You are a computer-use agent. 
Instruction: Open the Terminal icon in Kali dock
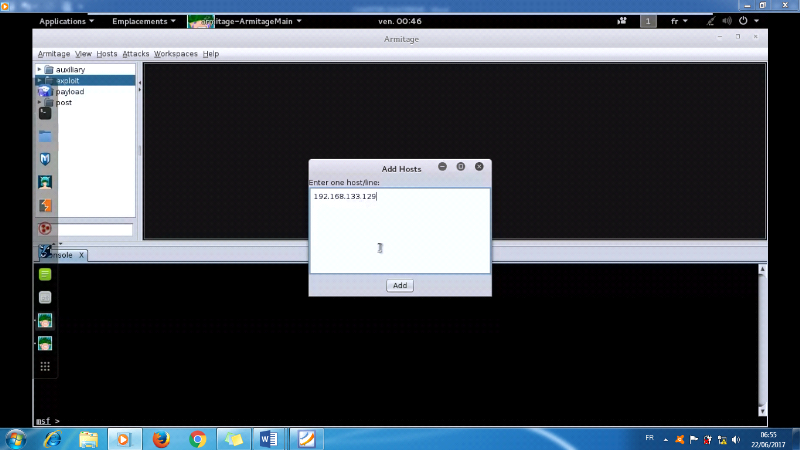point(45,113)
